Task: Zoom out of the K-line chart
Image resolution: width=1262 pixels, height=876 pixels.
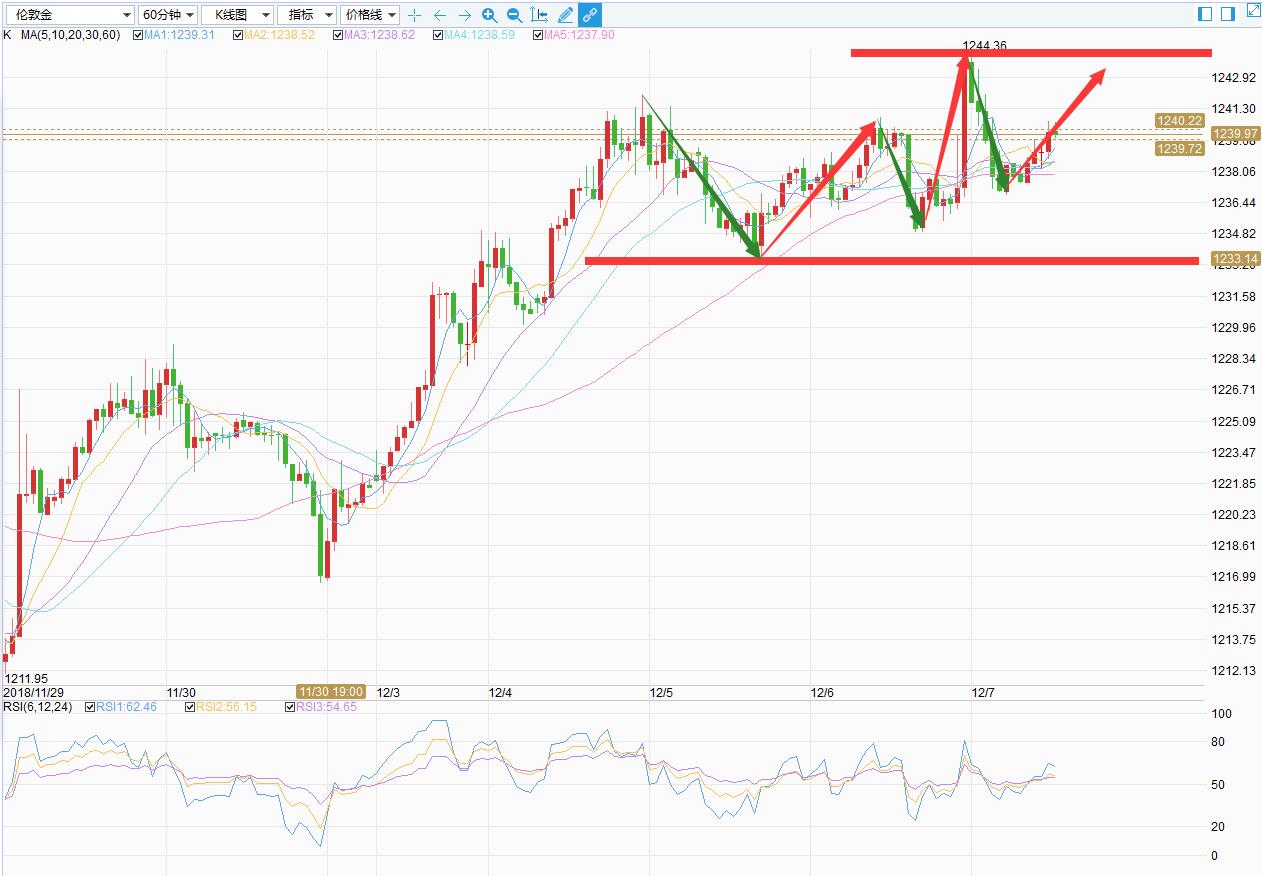Action: (514, 15)
